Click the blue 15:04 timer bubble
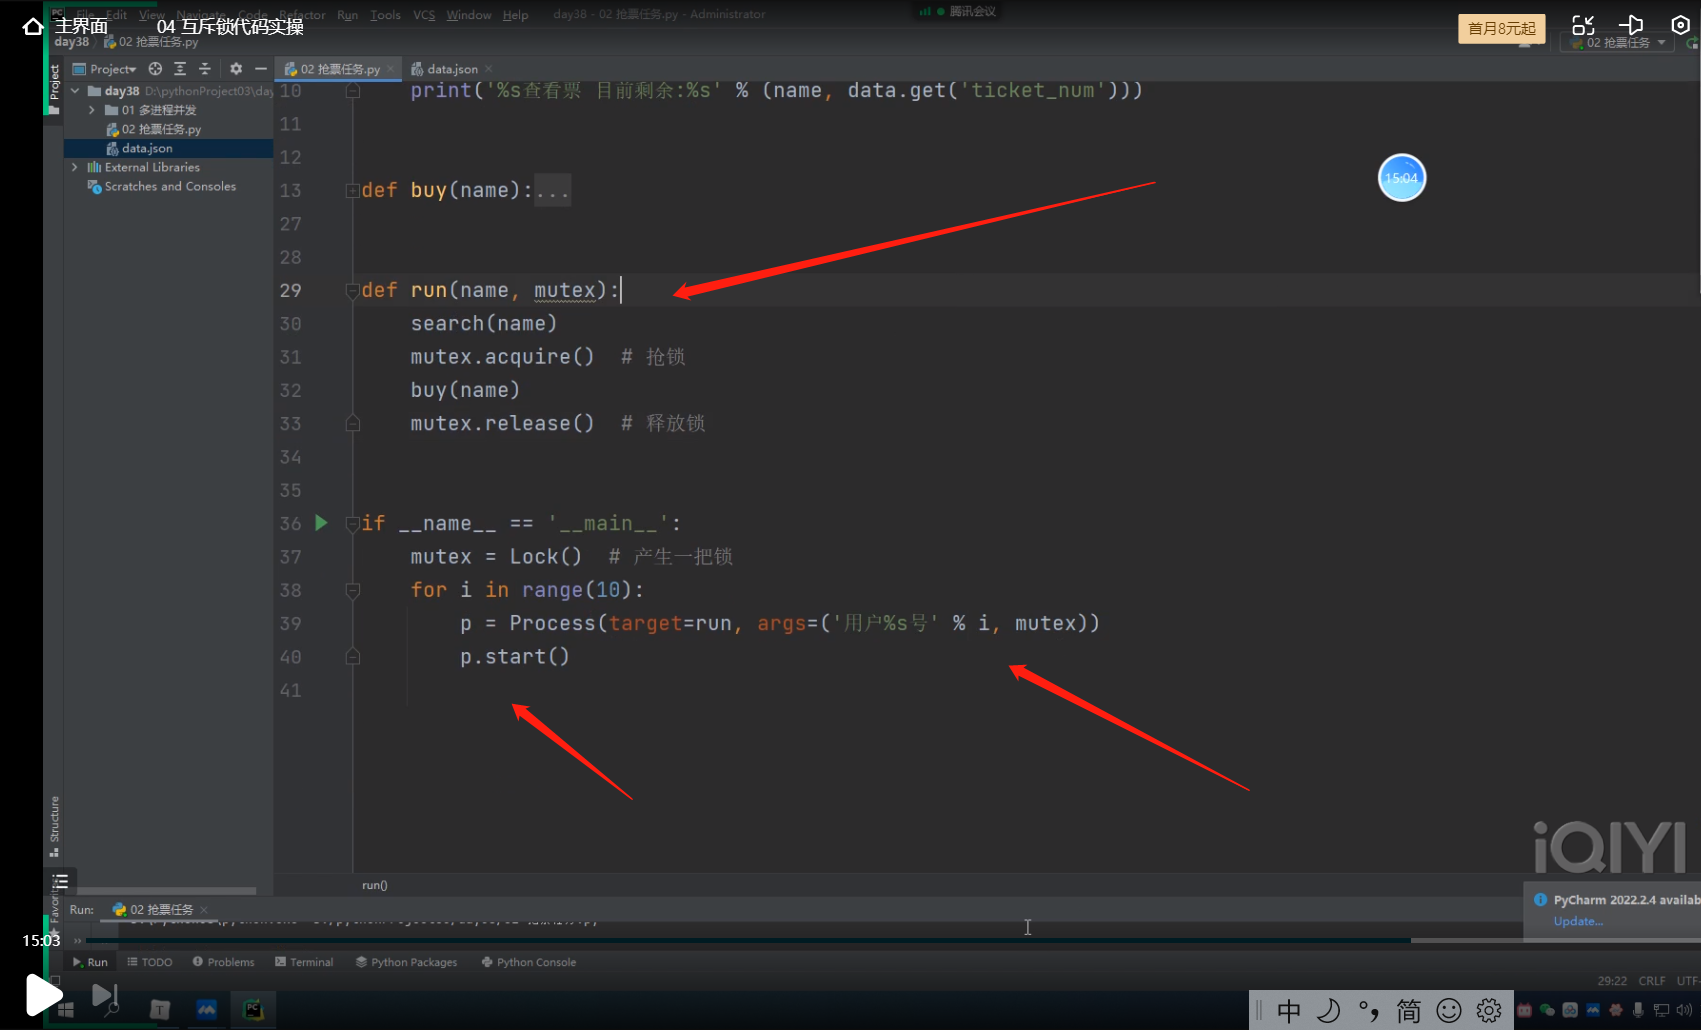This screenshot has height=1030, width=1701. pos(1402,178)
